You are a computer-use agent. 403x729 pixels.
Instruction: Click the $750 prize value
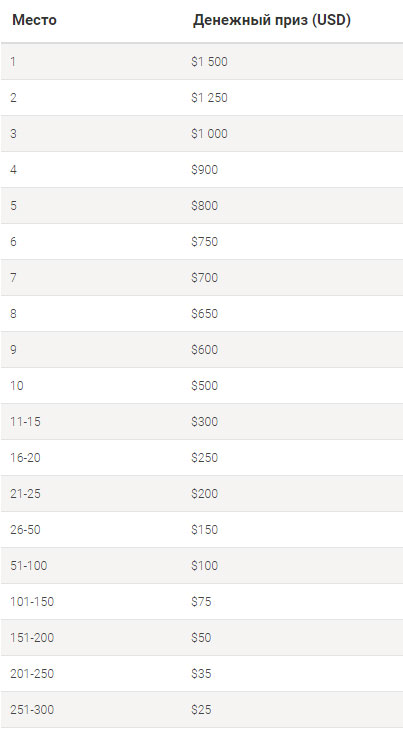205,242
